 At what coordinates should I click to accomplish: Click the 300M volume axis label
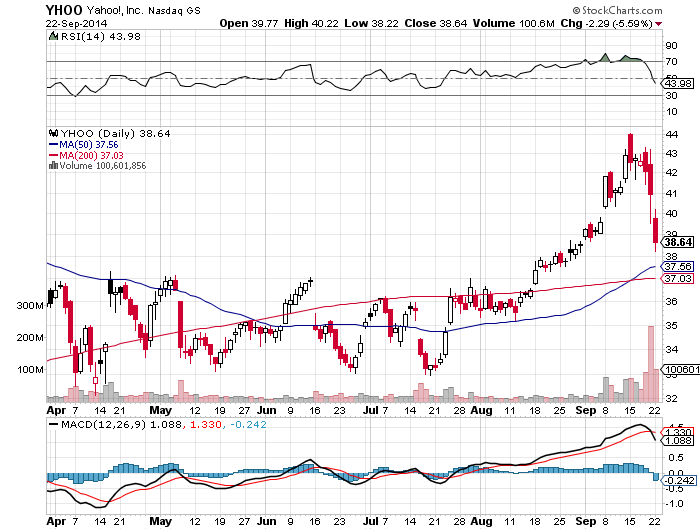point(30,306)
